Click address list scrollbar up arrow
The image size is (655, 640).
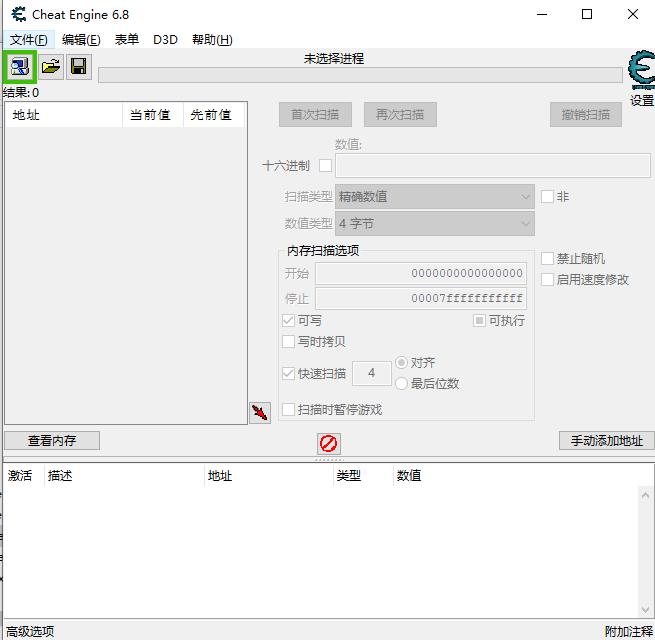[645, 495]
